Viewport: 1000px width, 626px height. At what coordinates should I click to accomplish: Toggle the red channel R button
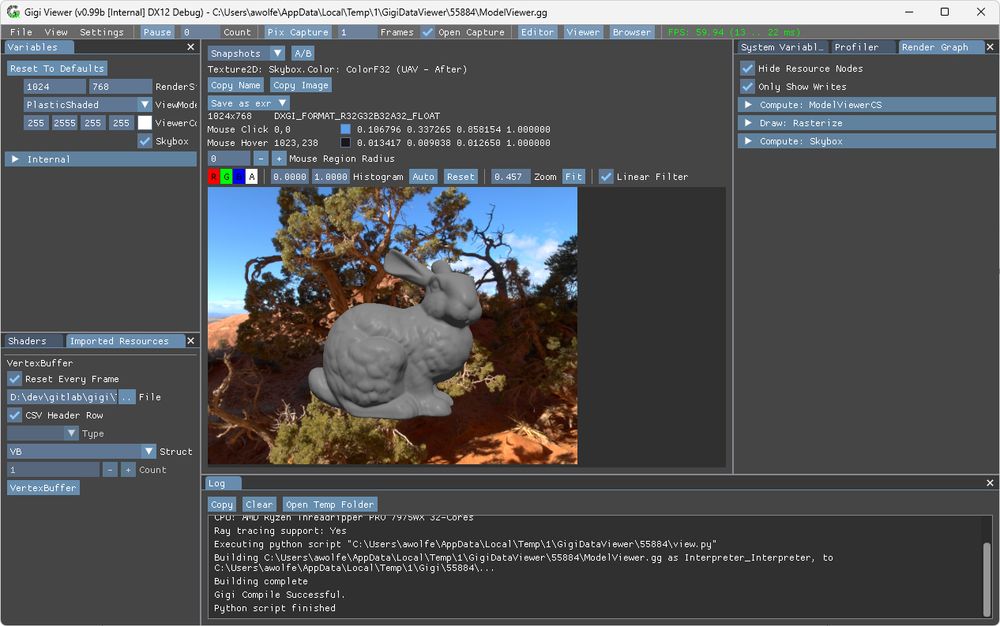213,177
